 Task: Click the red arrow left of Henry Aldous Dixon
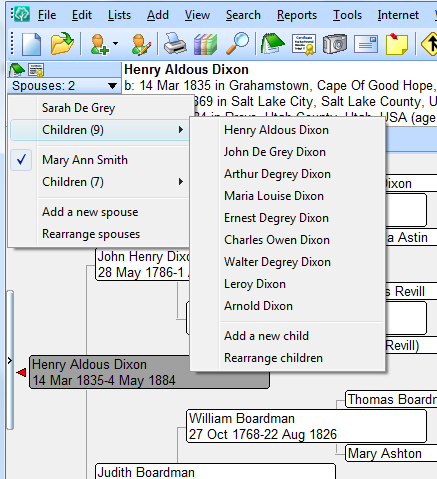21,372
